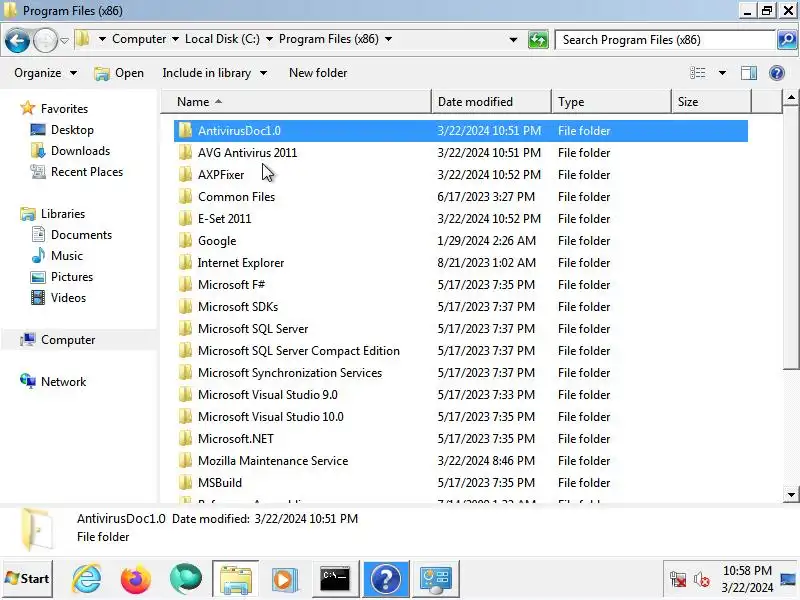Select Libraries in the navigation pane
The image size is (800, 600).
coord(63,214)
